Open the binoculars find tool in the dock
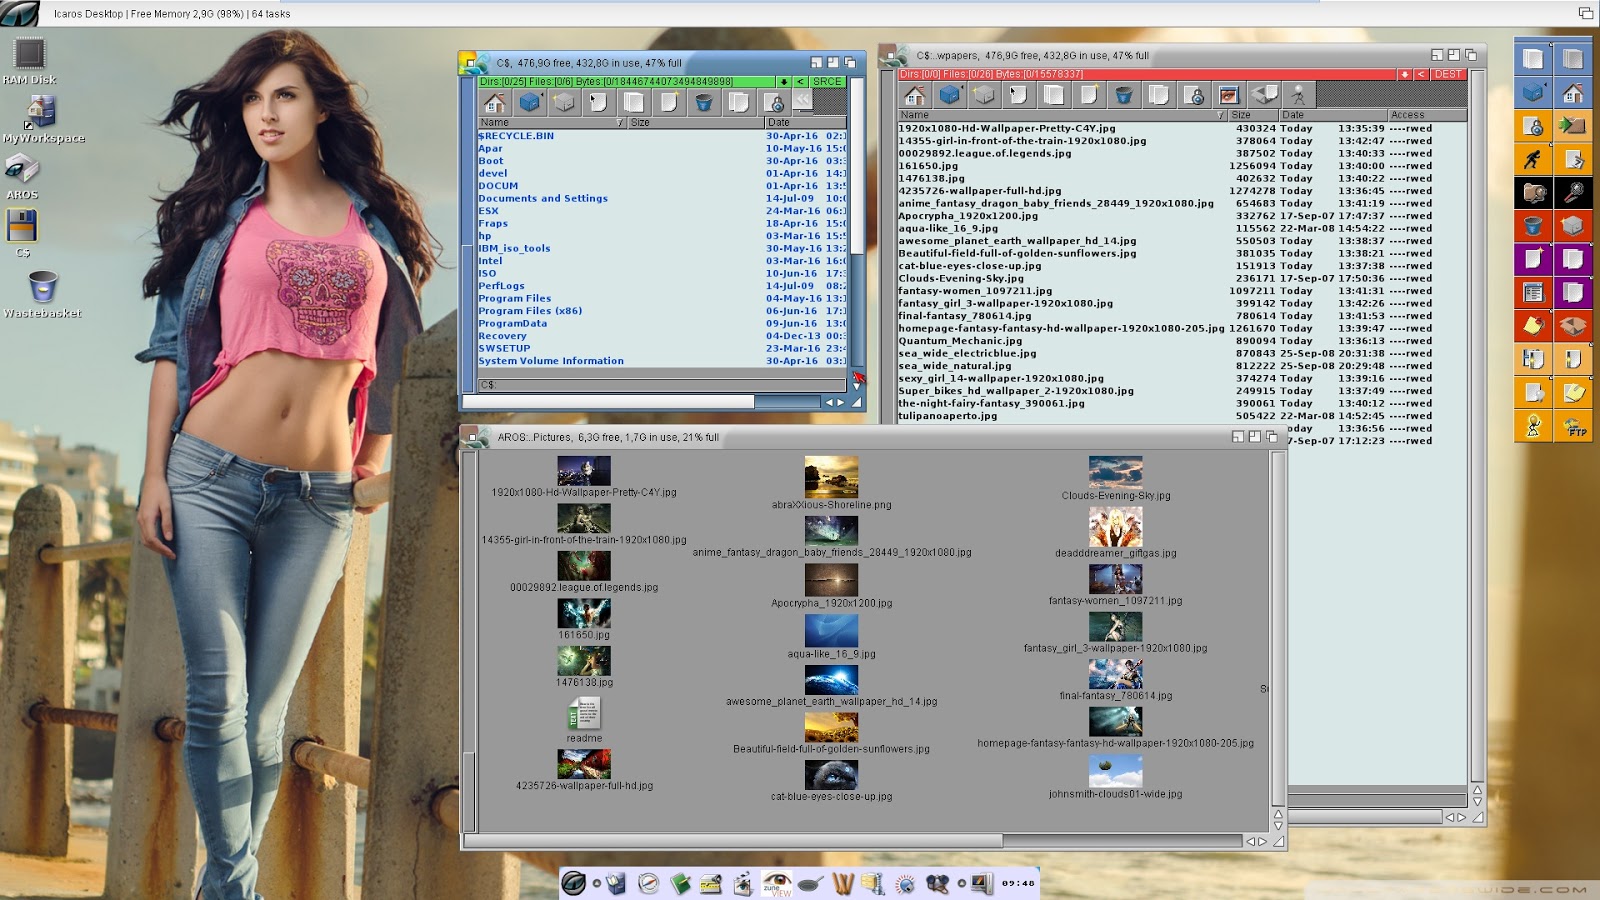Image resolution: width=1600 pixels, height=900 pixels. [937, 883]
